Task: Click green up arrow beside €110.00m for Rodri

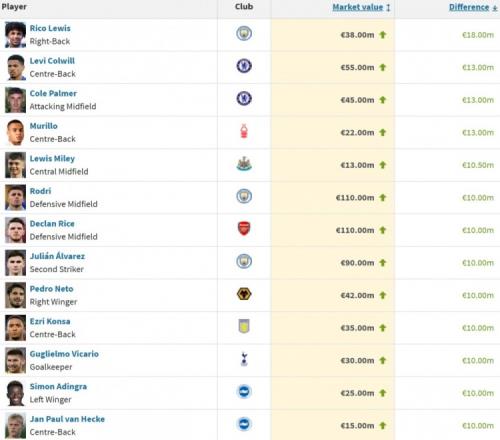Action: 383,198
